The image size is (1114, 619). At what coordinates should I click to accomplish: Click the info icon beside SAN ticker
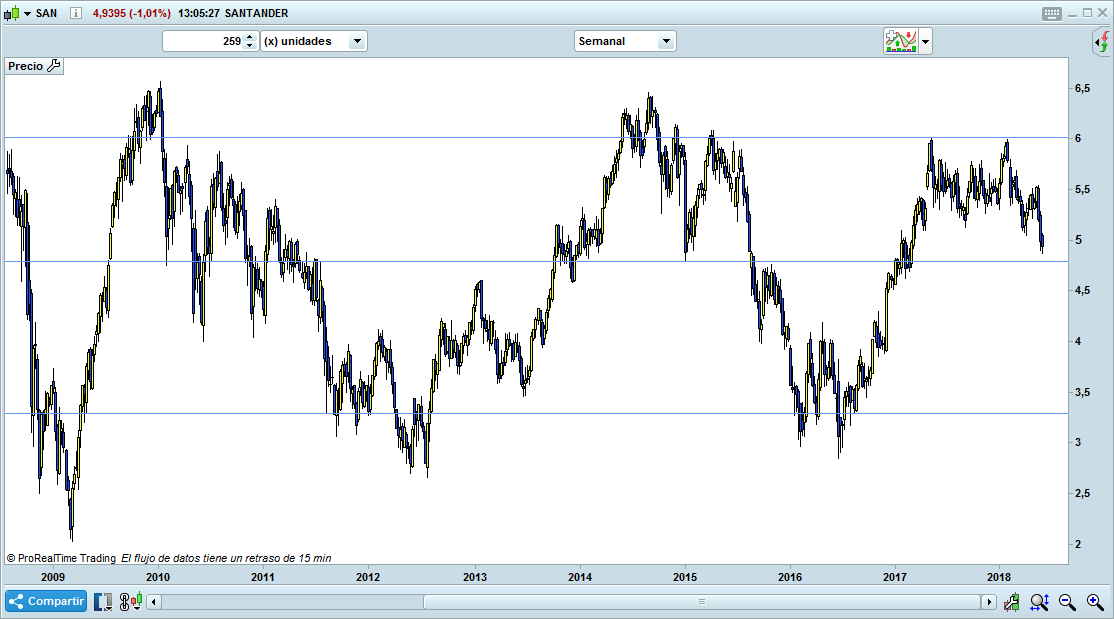pyautogui.click(x=75, y=13)
